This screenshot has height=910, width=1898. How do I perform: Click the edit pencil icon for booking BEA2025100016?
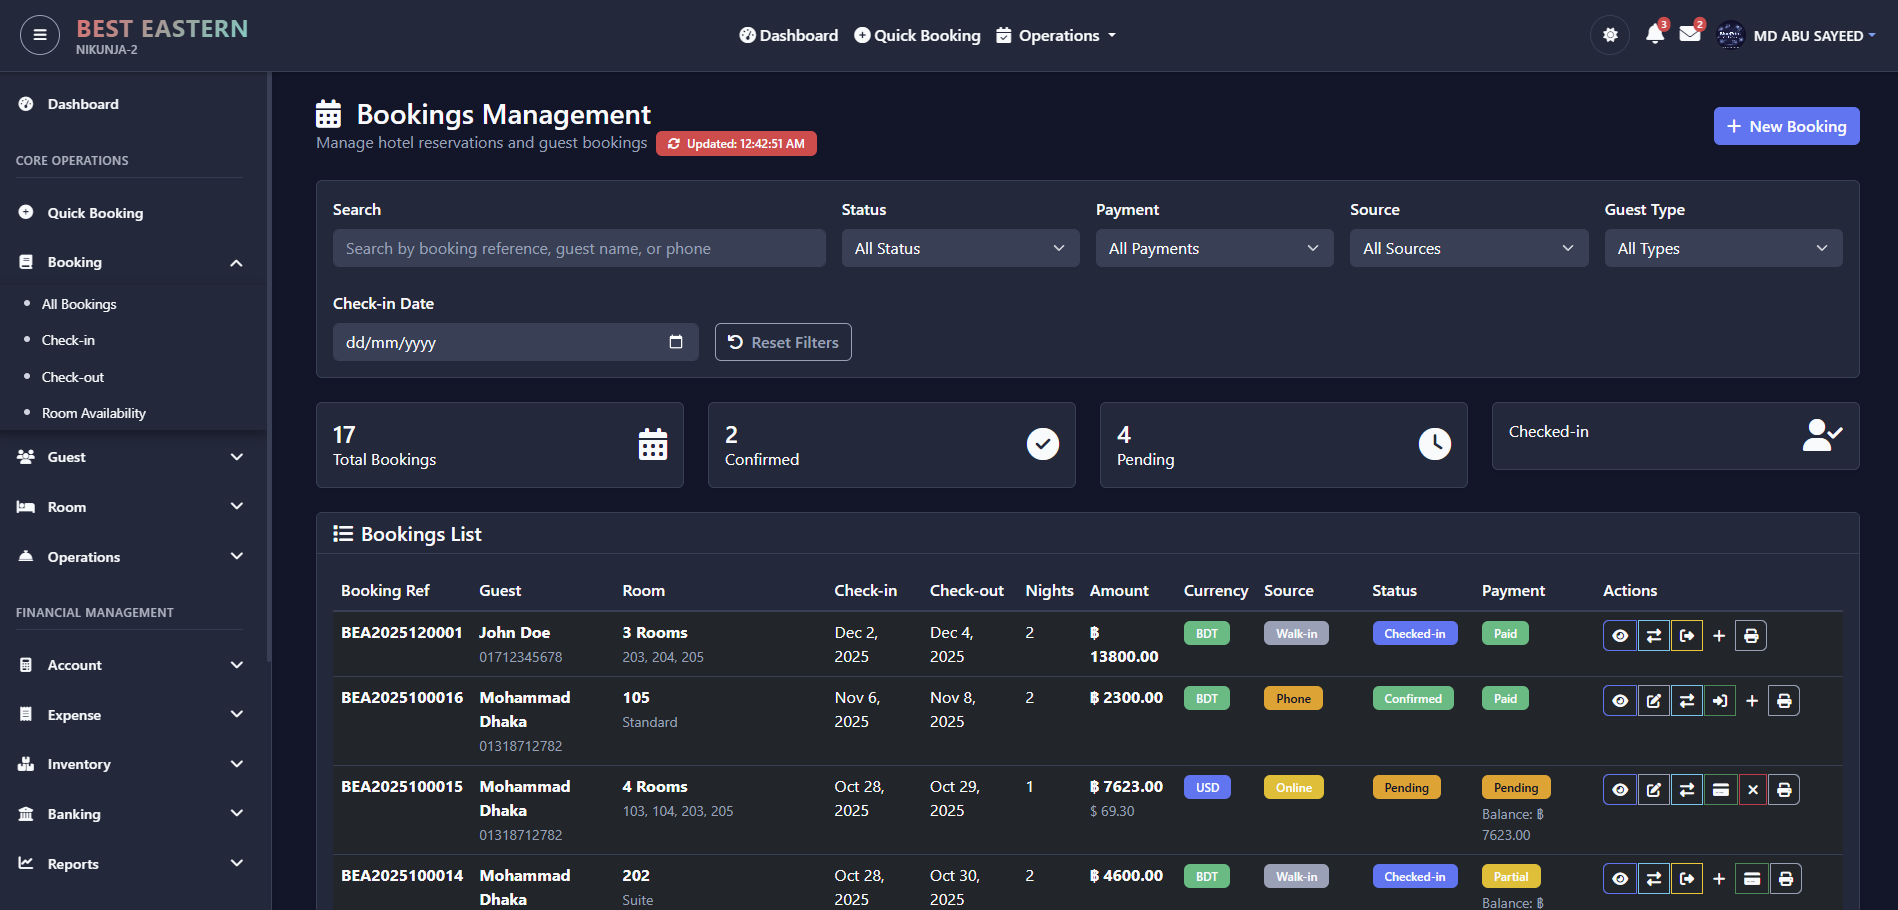click(x=1654, y=701)
